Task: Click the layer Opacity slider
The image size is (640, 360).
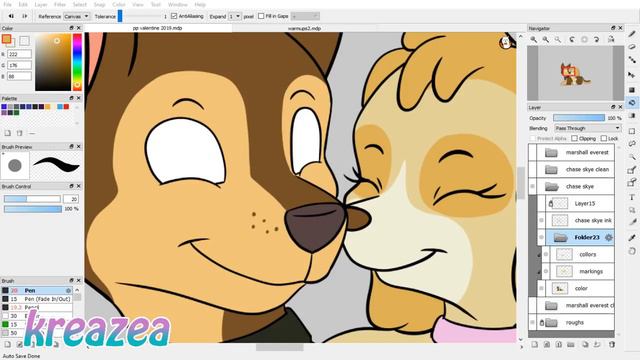Action: click(579, 118)
